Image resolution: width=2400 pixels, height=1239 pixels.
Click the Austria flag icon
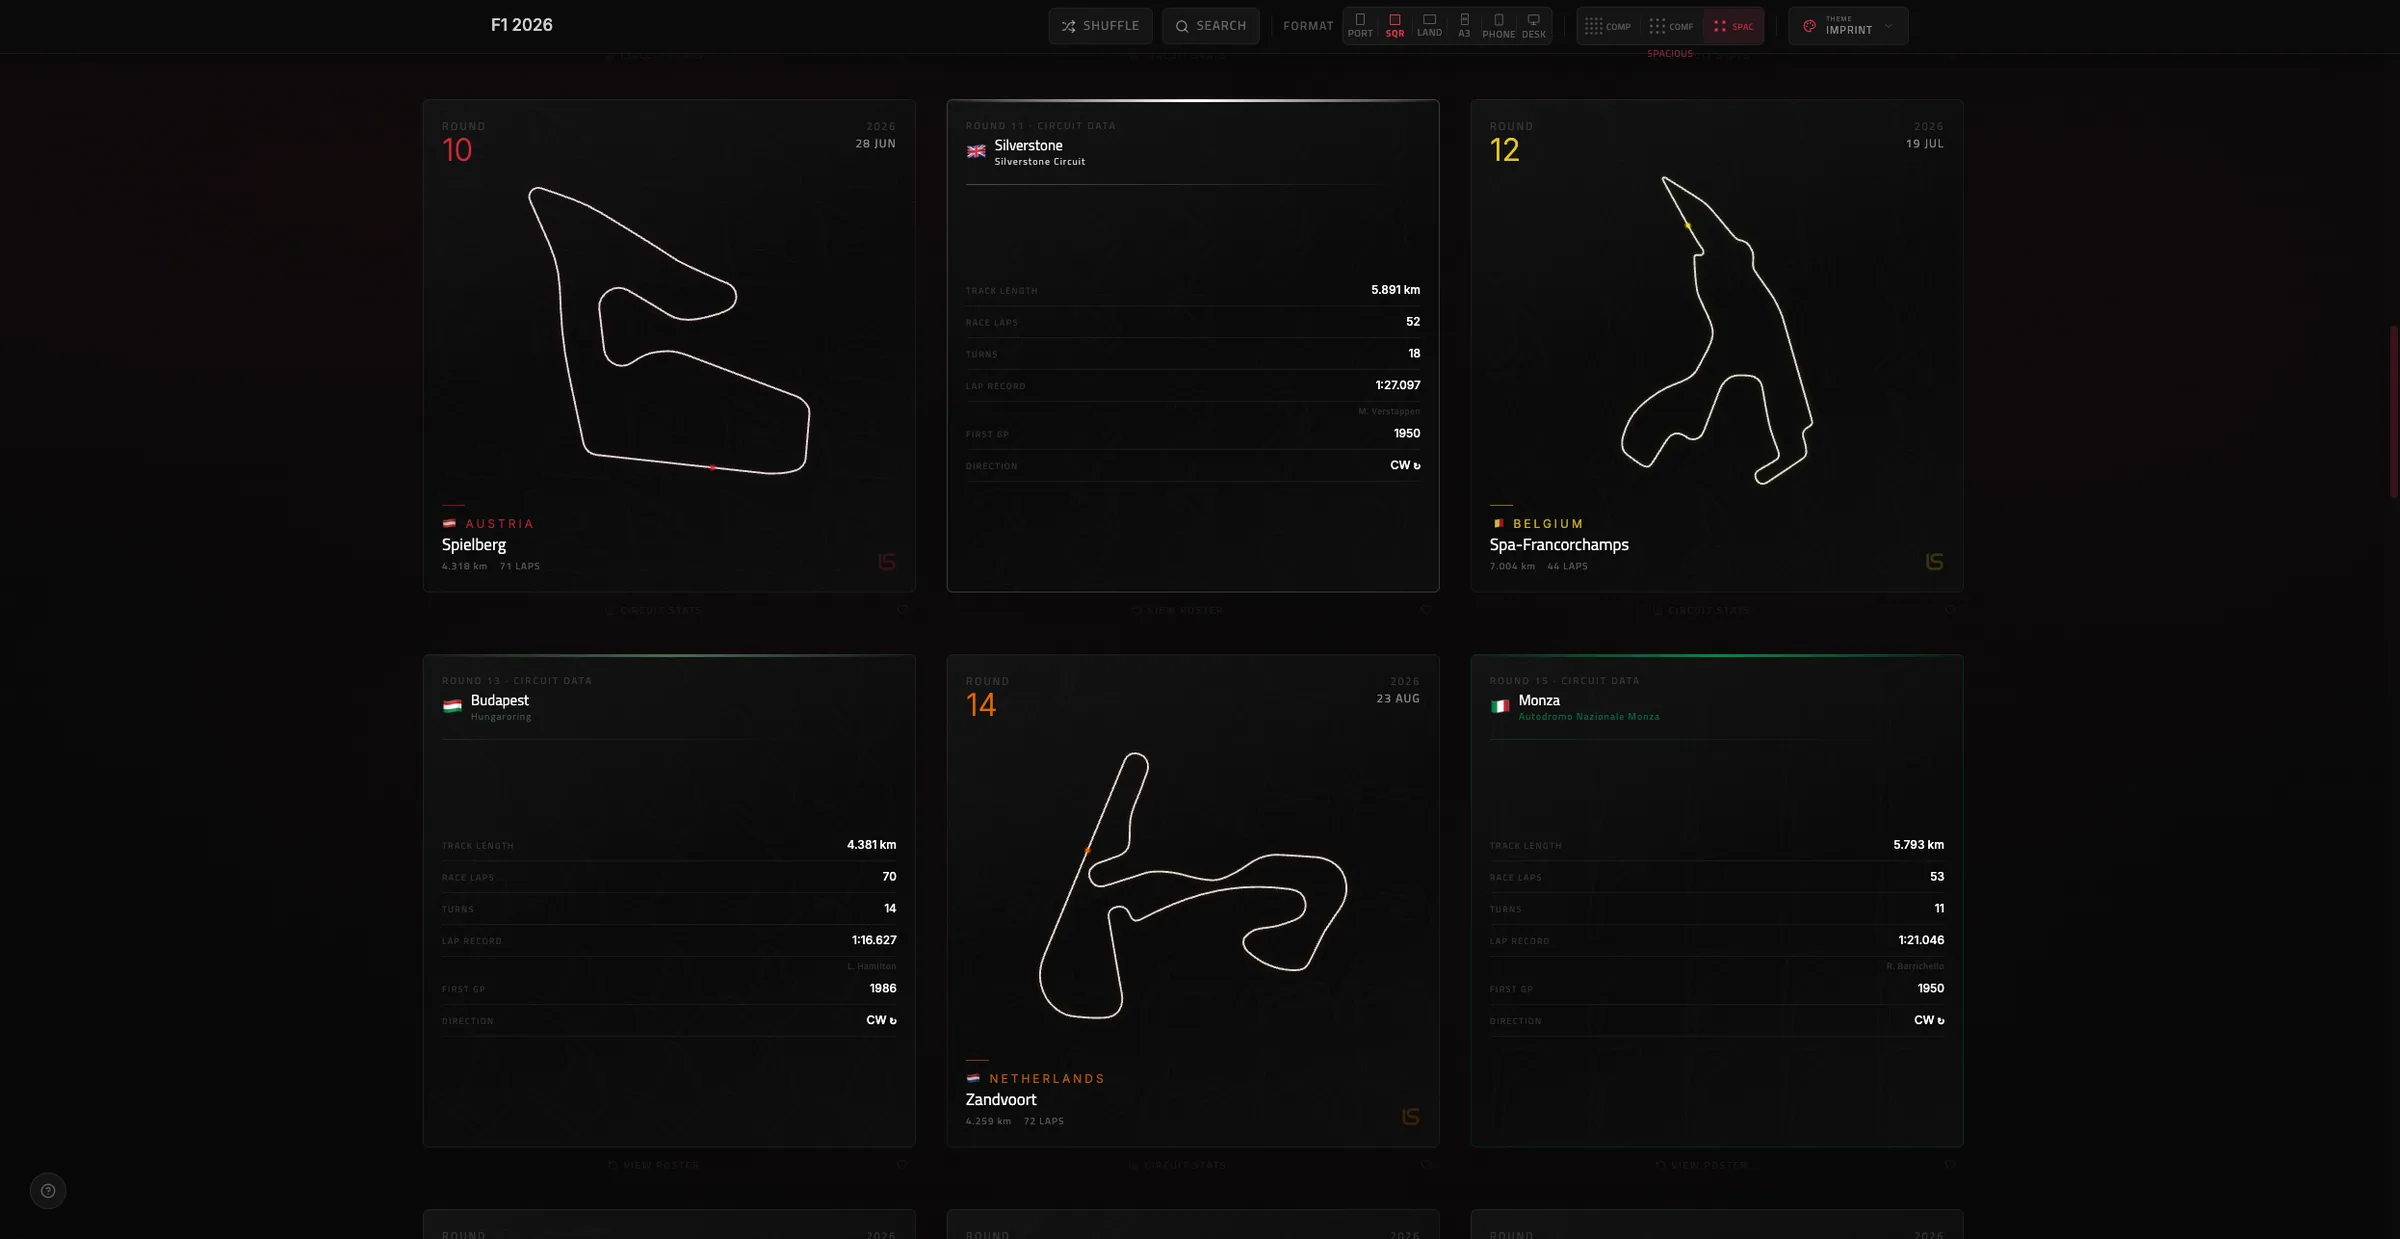(449, 524)
